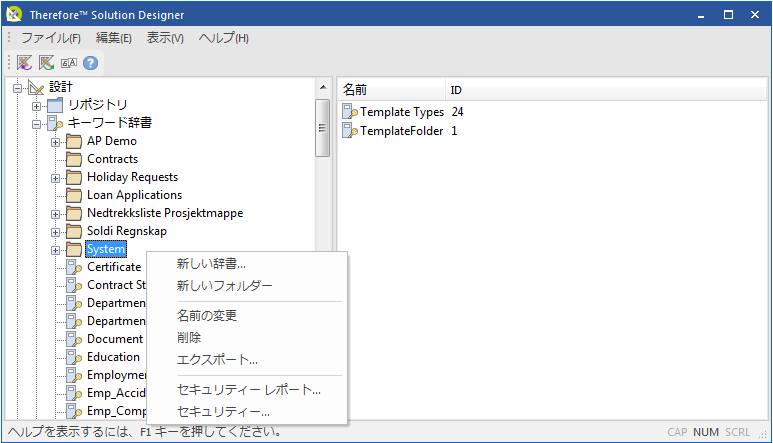The image size is (773, 443).
Task: Open the ヘルプ(H) menu
Action: tap(223, 38)
